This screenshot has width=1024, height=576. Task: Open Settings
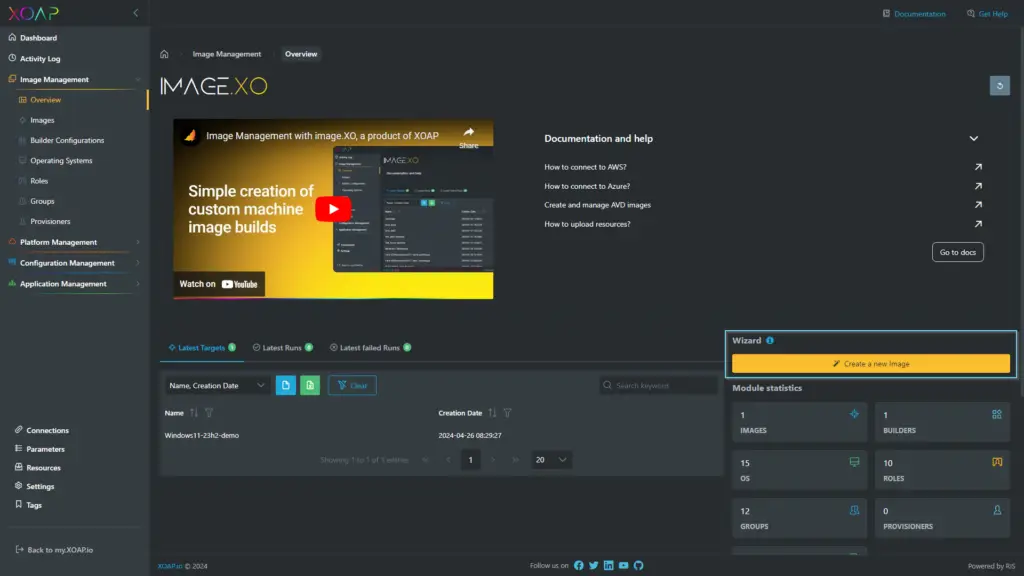click(40, 487)
